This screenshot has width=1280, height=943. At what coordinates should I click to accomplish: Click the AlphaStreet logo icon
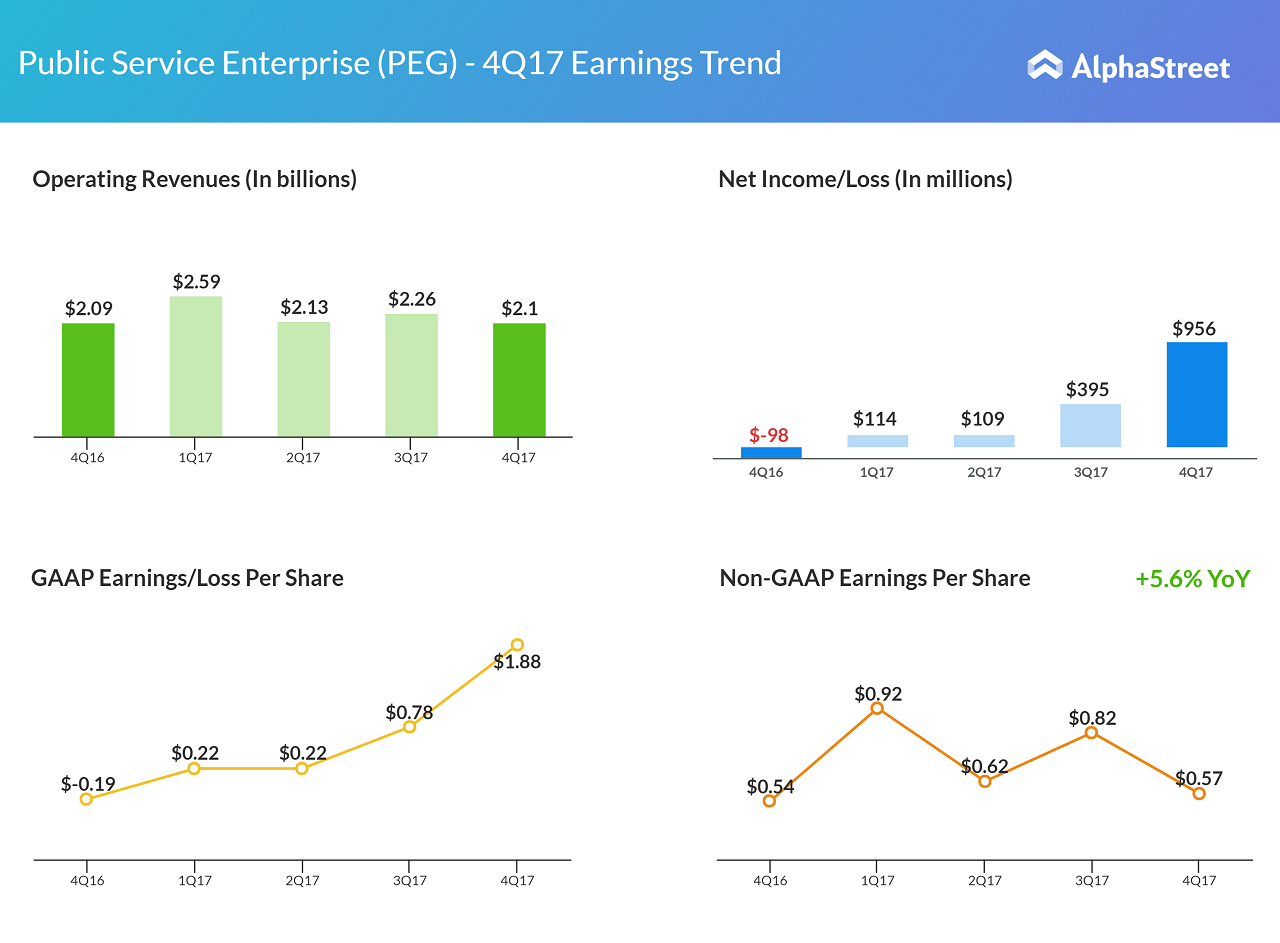pyautogui.click(x=1045, y=66)
